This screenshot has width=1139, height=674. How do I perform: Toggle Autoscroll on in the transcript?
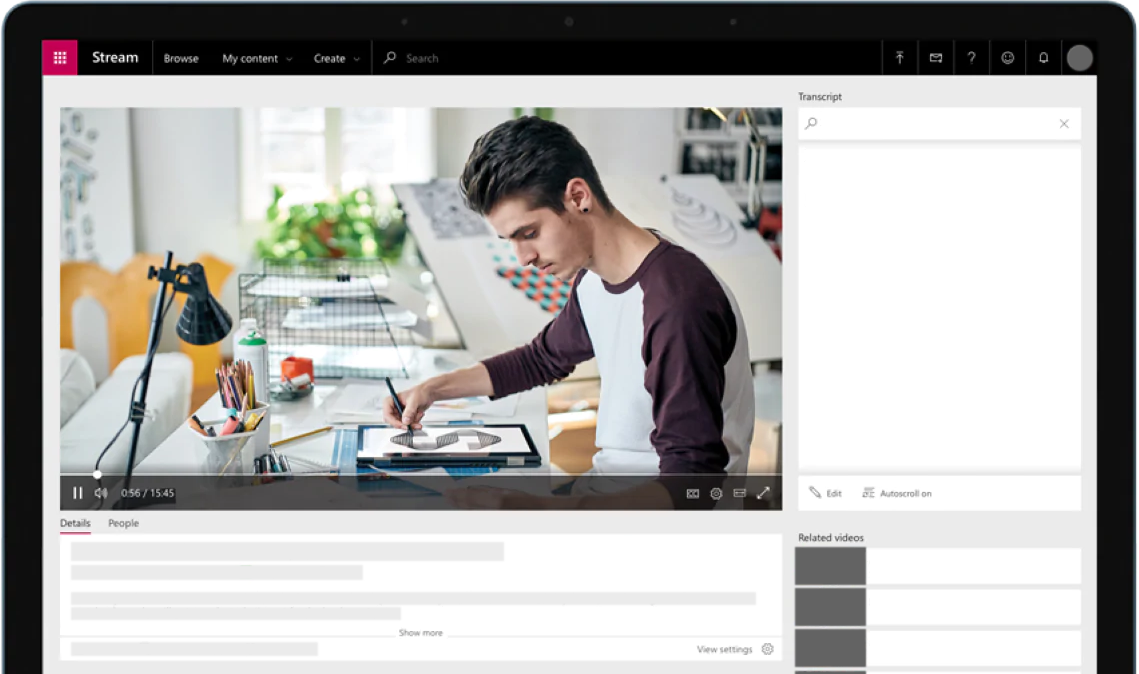[x=897, y=493]
